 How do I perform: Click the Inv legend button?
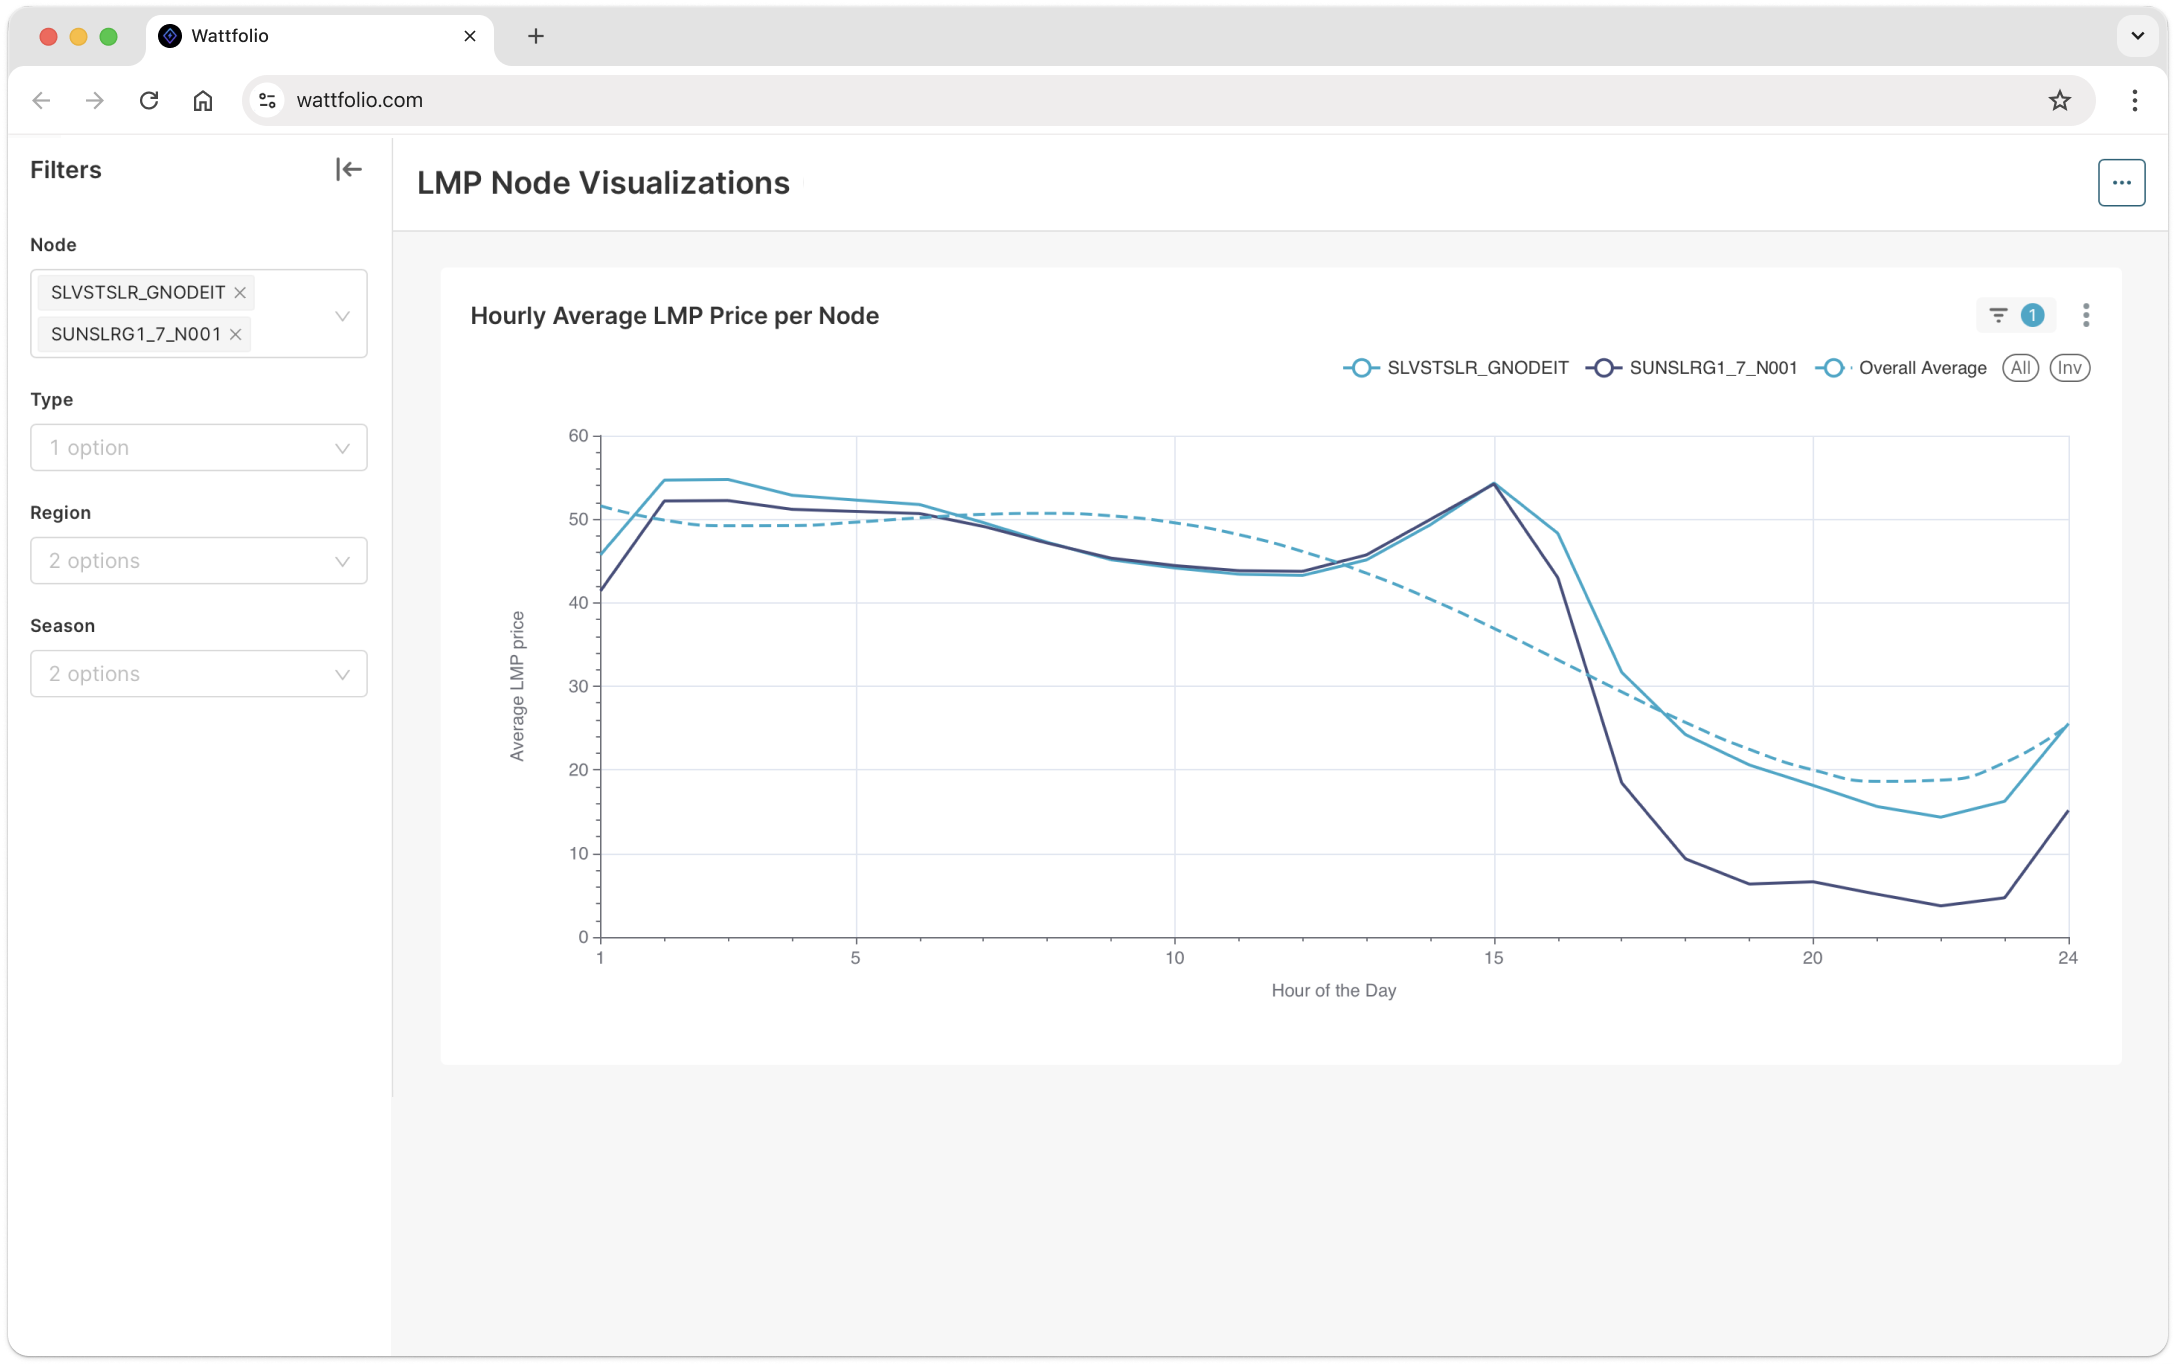(x=2069, y=368)
